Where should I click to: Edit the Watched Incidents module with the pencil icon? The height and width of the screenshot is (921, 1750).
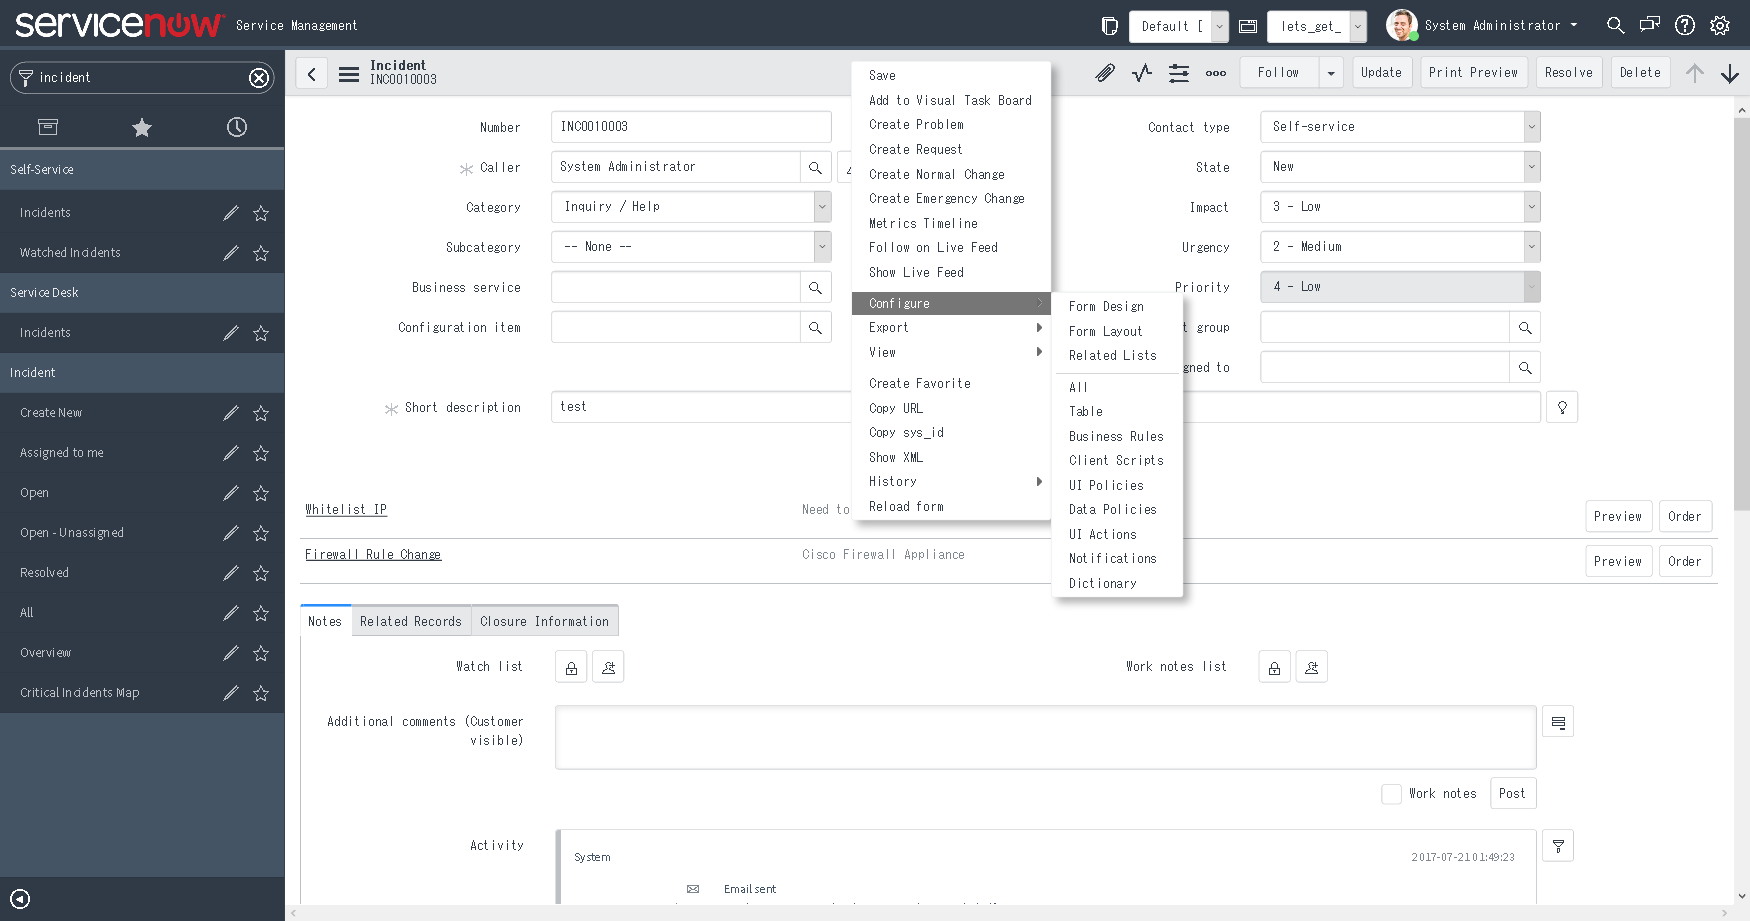point(230,253)
